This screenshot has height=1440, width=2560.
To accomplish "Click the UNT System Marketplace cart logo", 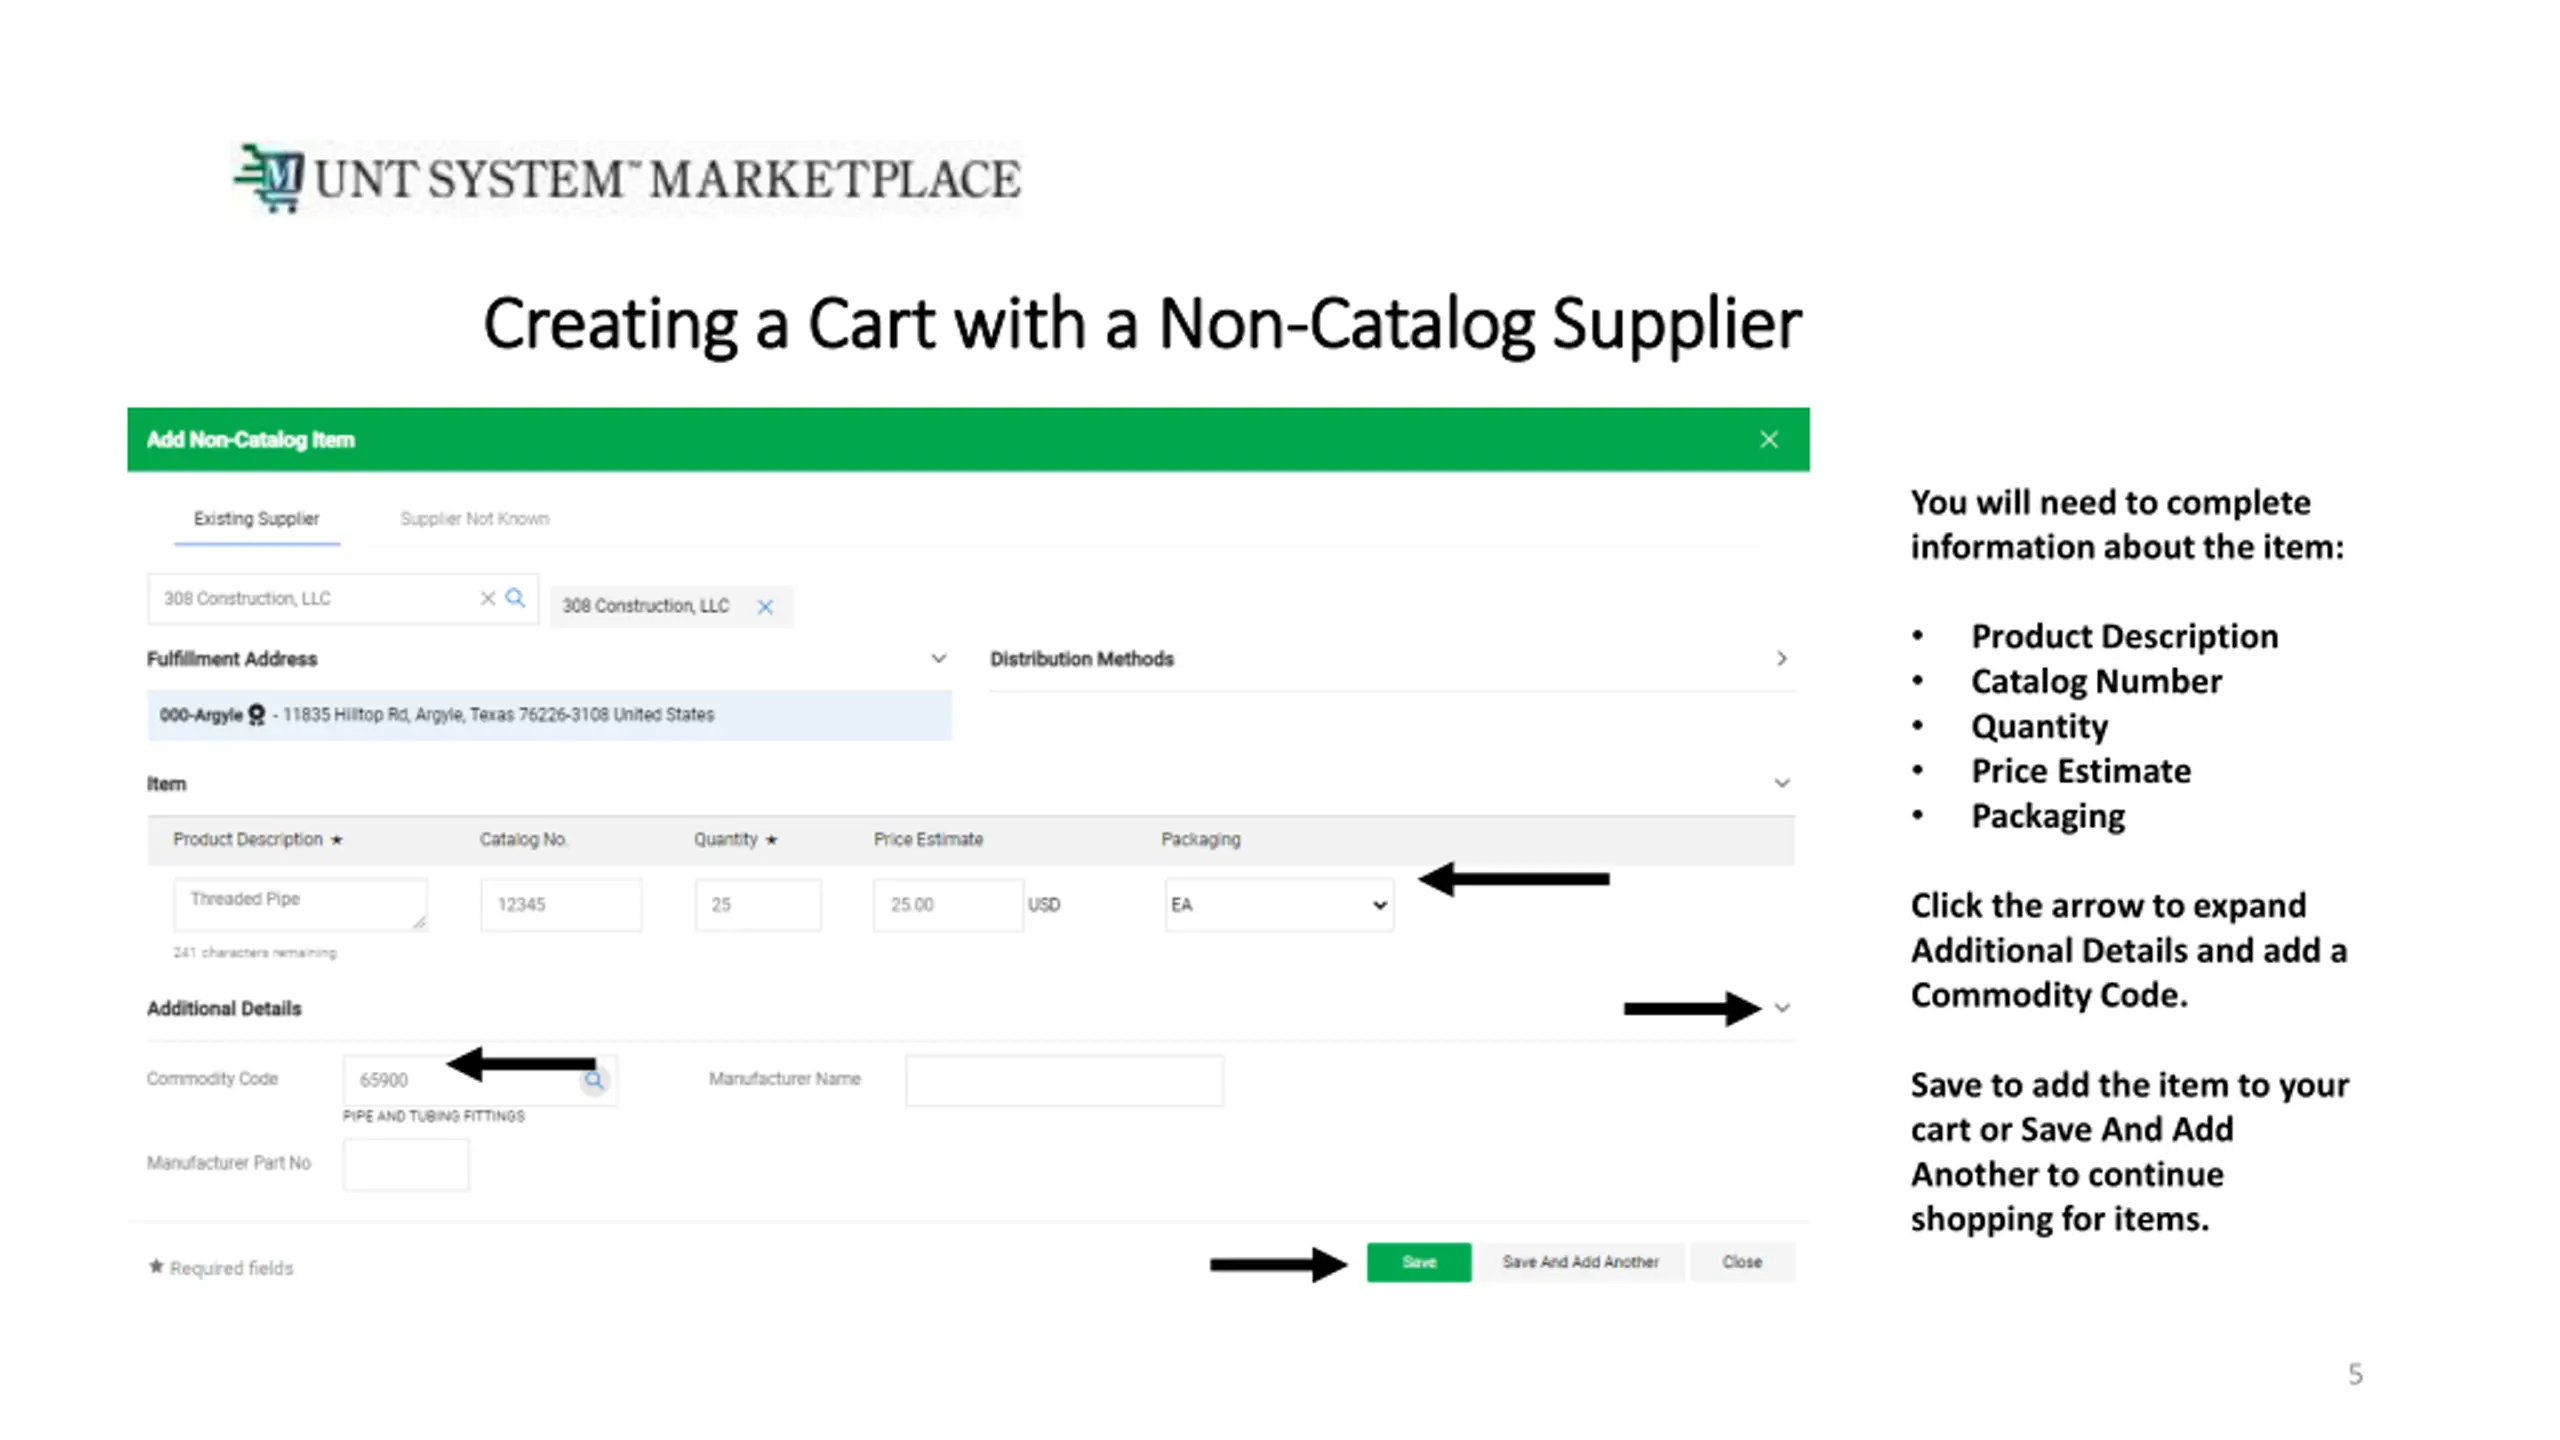I will [269, 179].
